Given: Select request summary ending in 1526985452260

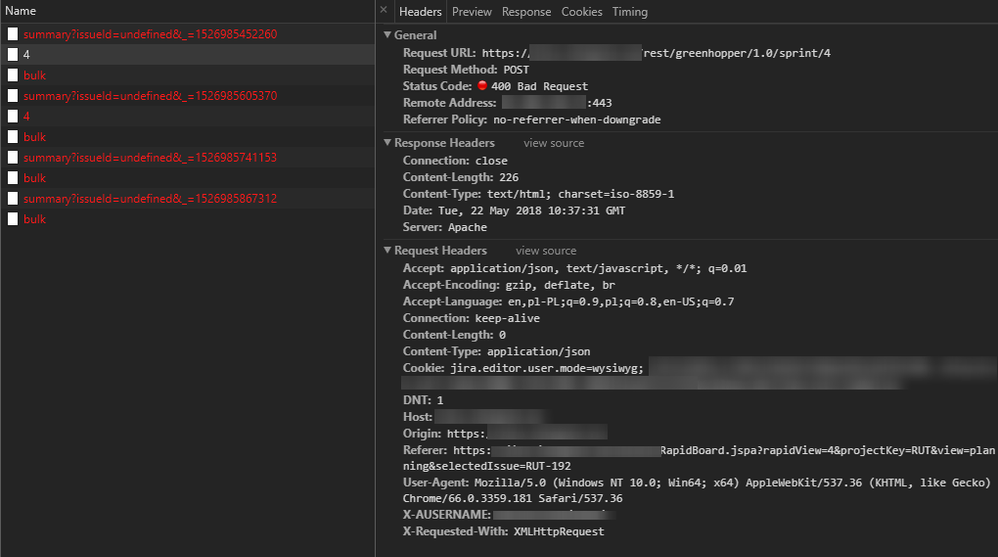Looking at the screenshot, I should (150, 34).
